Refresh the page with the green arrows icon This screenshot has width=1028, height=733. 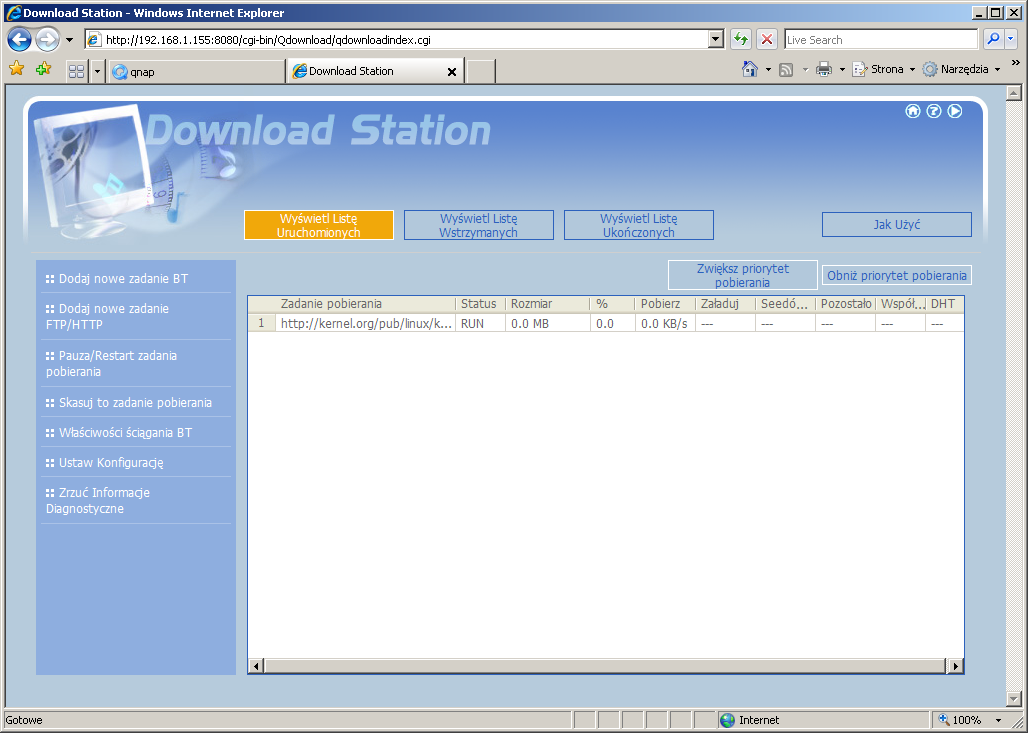coord(741,39)
